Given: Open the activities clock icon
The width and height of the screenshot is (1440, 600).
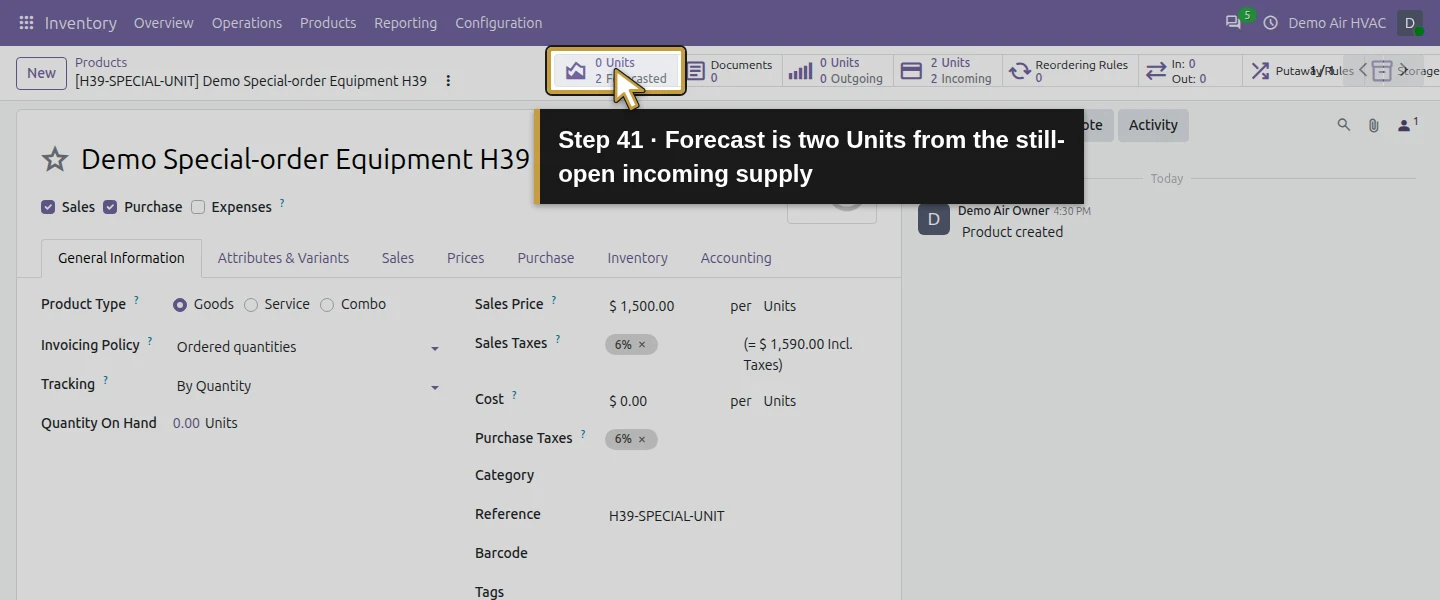Looking at the screenshot, I should coord(1270,22).
